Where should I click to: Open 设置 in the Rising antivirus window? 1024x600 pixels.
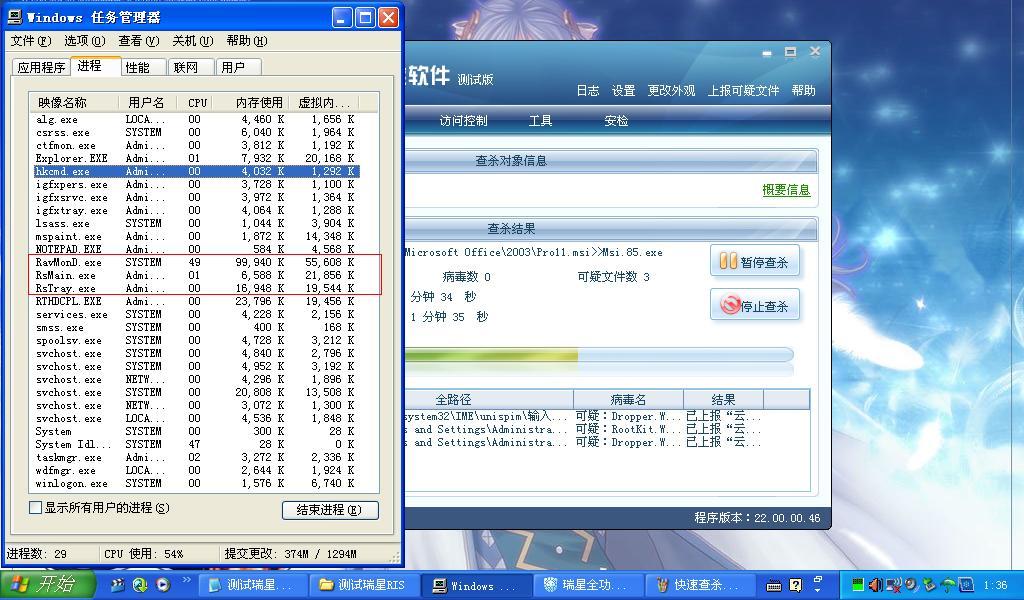623,91
